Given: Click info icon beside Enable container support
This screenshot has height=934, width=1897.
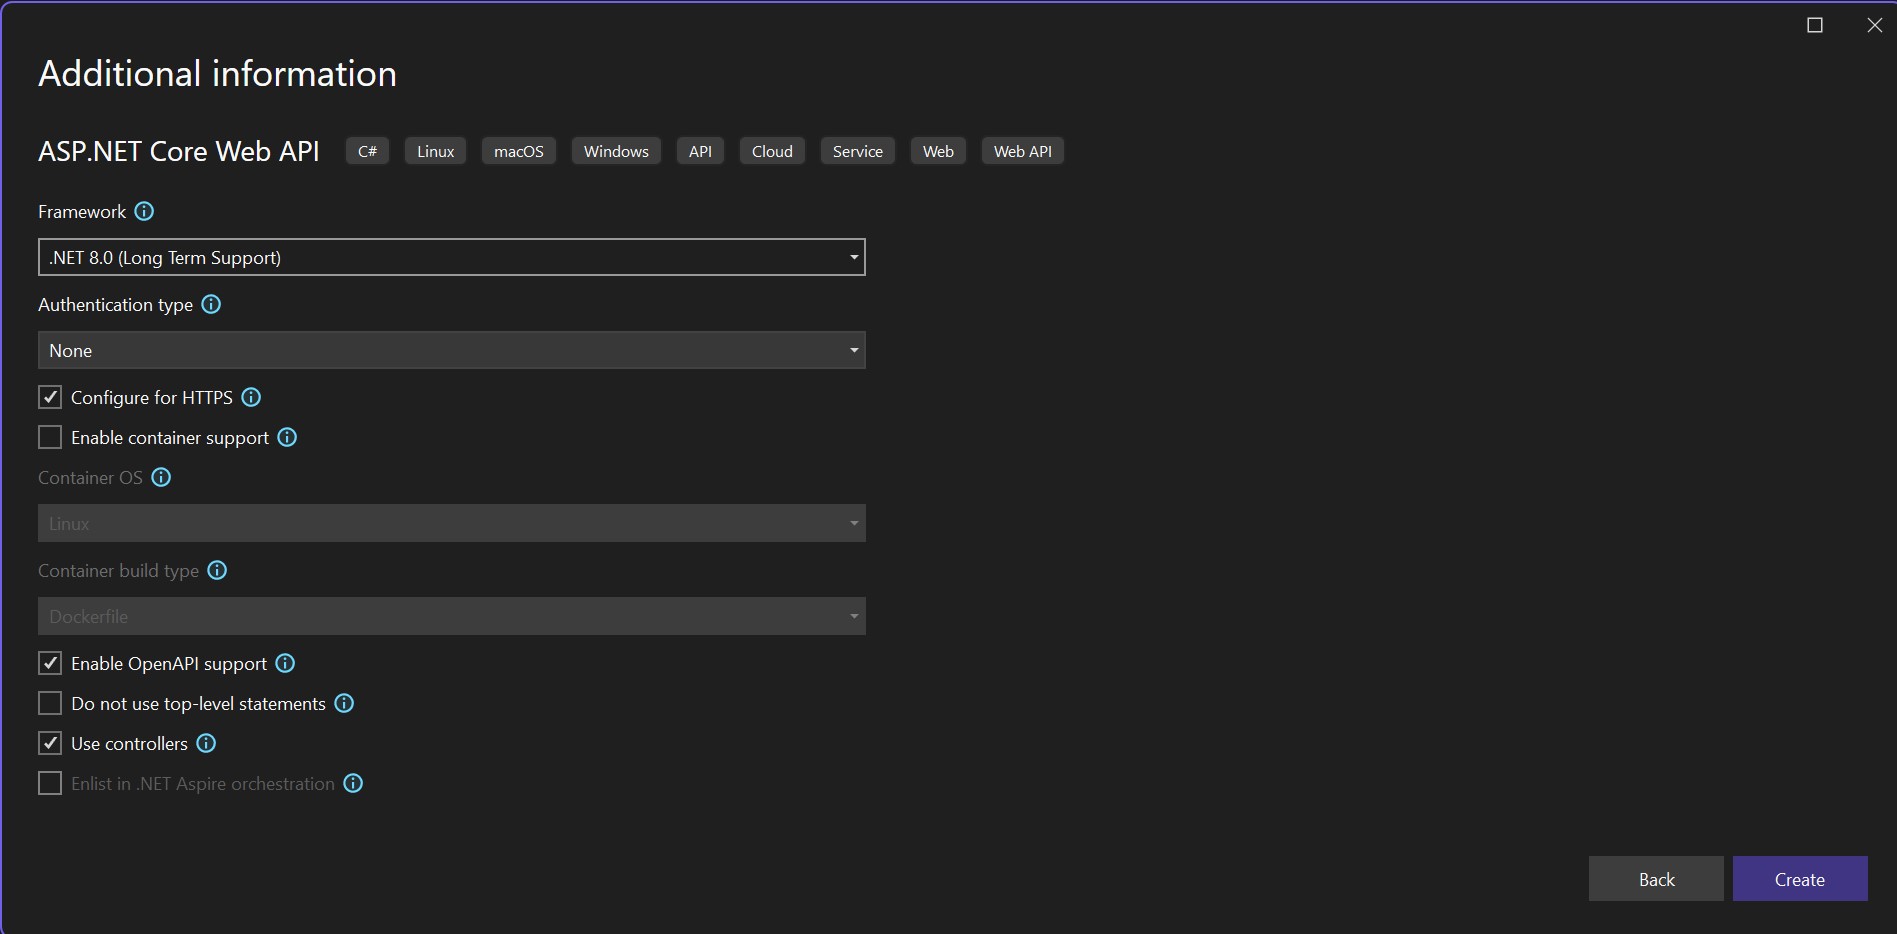Looking at the screenshot, I should pos(287,437).
